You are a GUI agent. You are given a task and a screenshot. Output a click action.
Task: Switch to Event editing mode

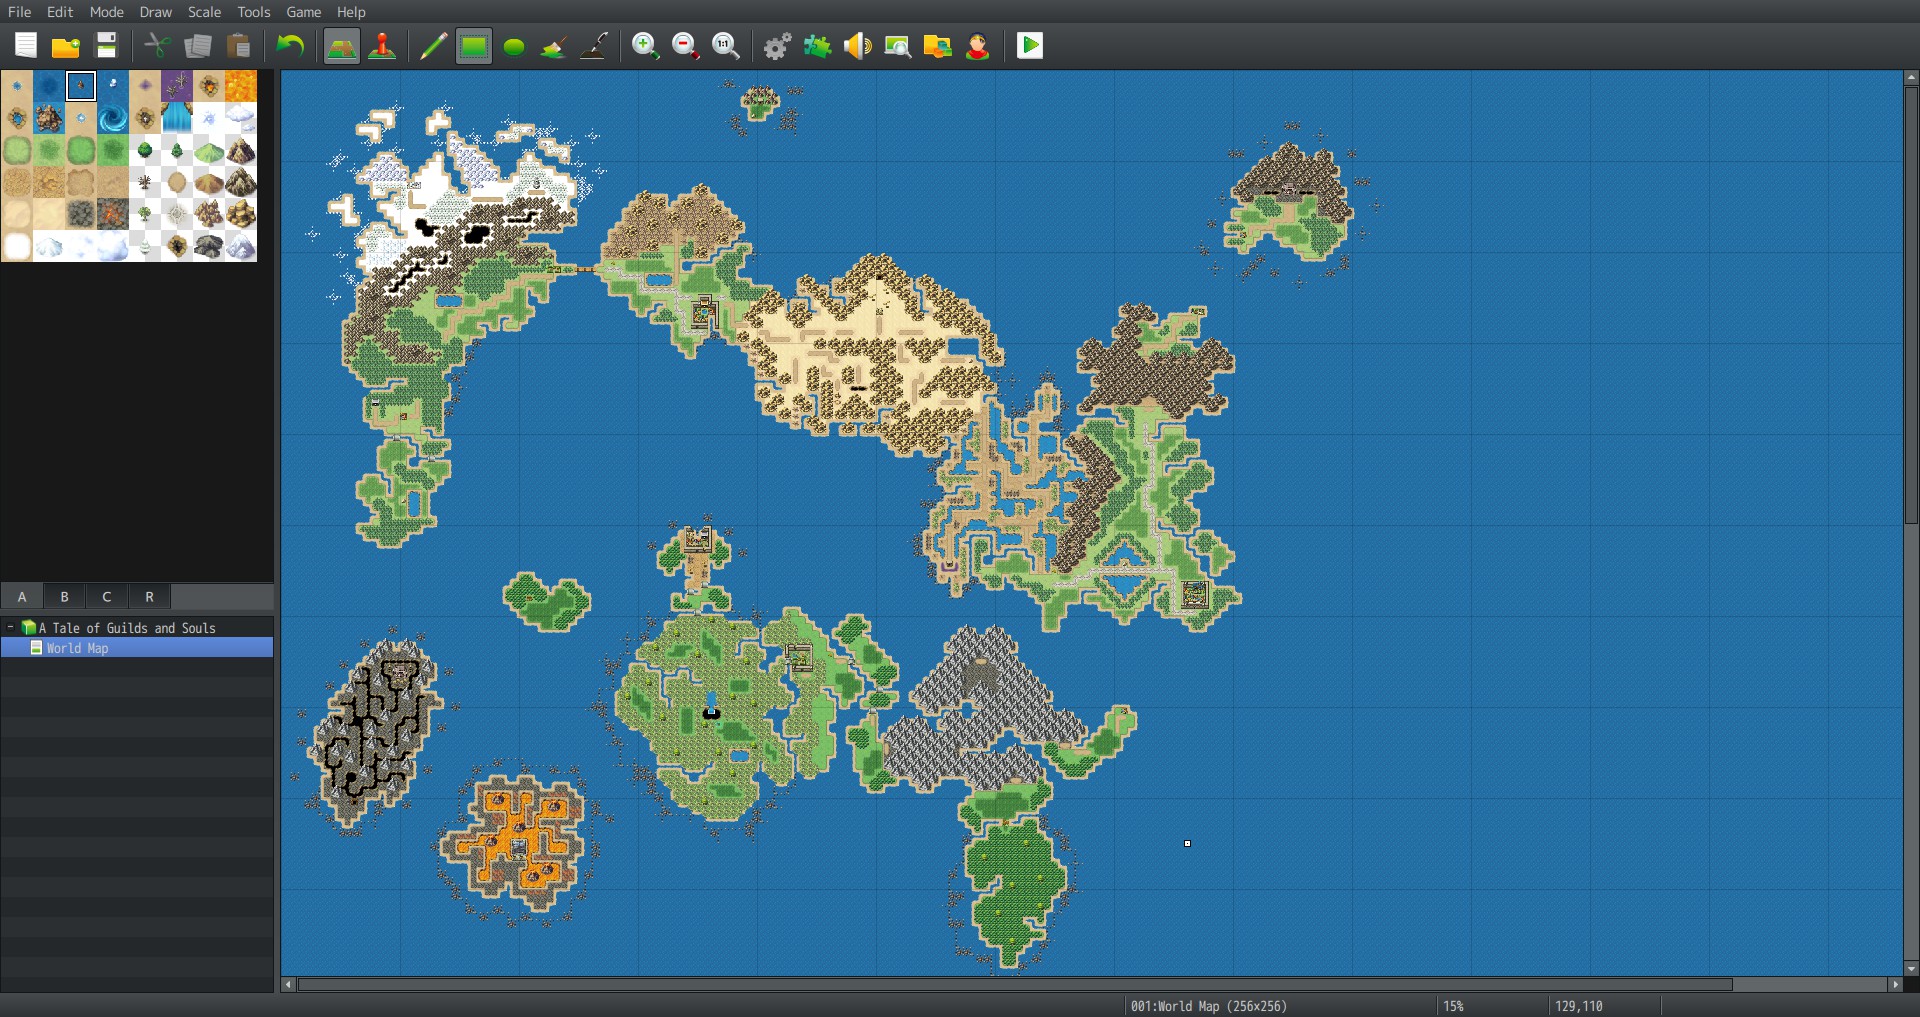tap(382, 46)
